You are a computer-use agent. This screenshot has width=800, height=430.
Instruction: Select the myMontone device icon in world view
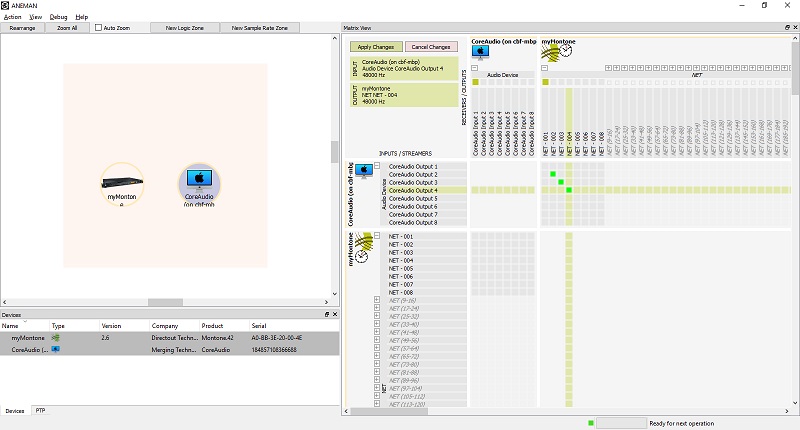(x=122, y=182)
